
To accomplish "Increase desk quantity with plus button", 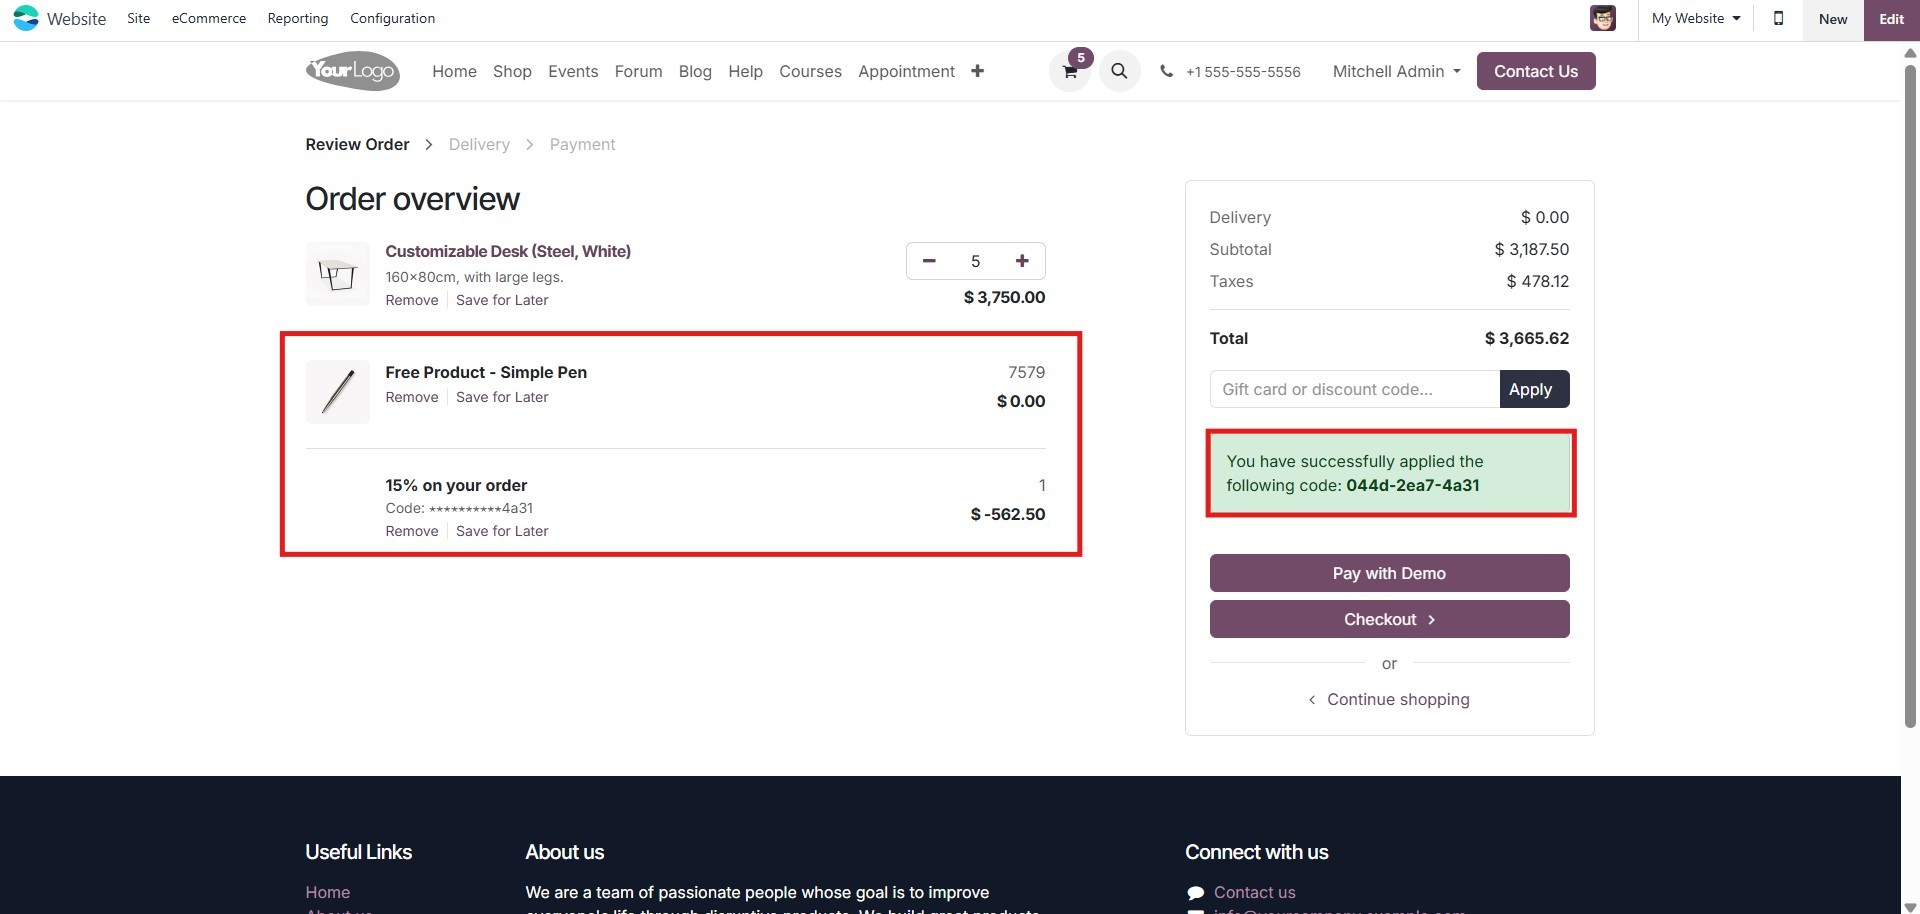I will [1021, 261].
